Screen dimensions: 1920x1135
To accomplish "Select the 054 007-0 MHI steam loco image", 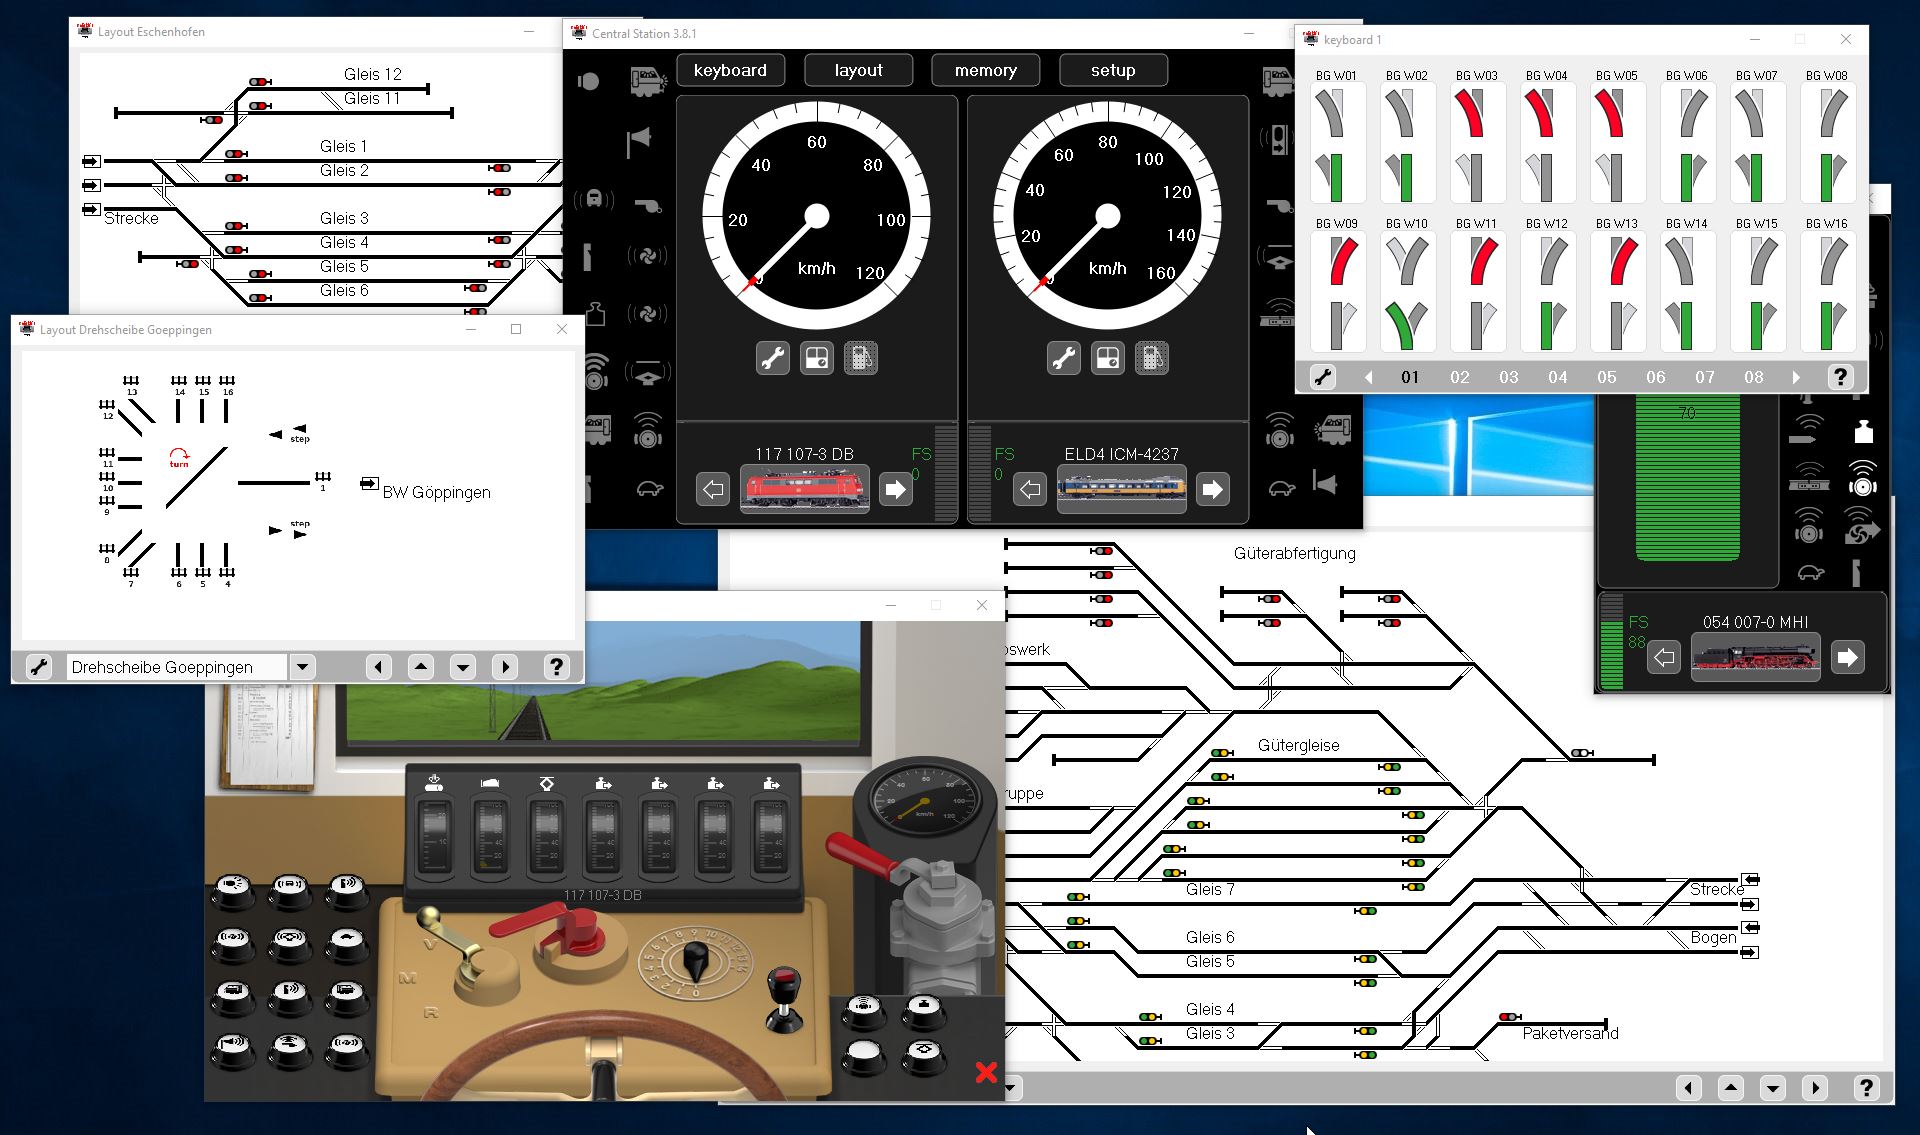I will tap(1755, 657).
